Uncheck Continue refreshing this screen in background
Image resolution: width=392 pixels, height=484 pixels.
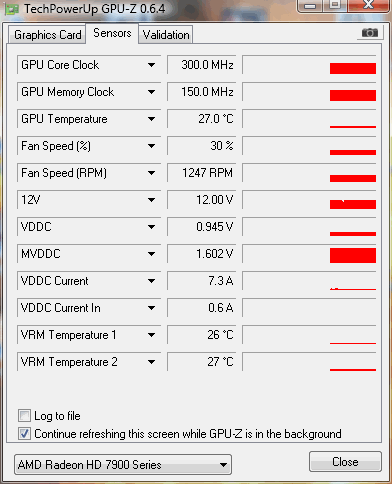24,434
